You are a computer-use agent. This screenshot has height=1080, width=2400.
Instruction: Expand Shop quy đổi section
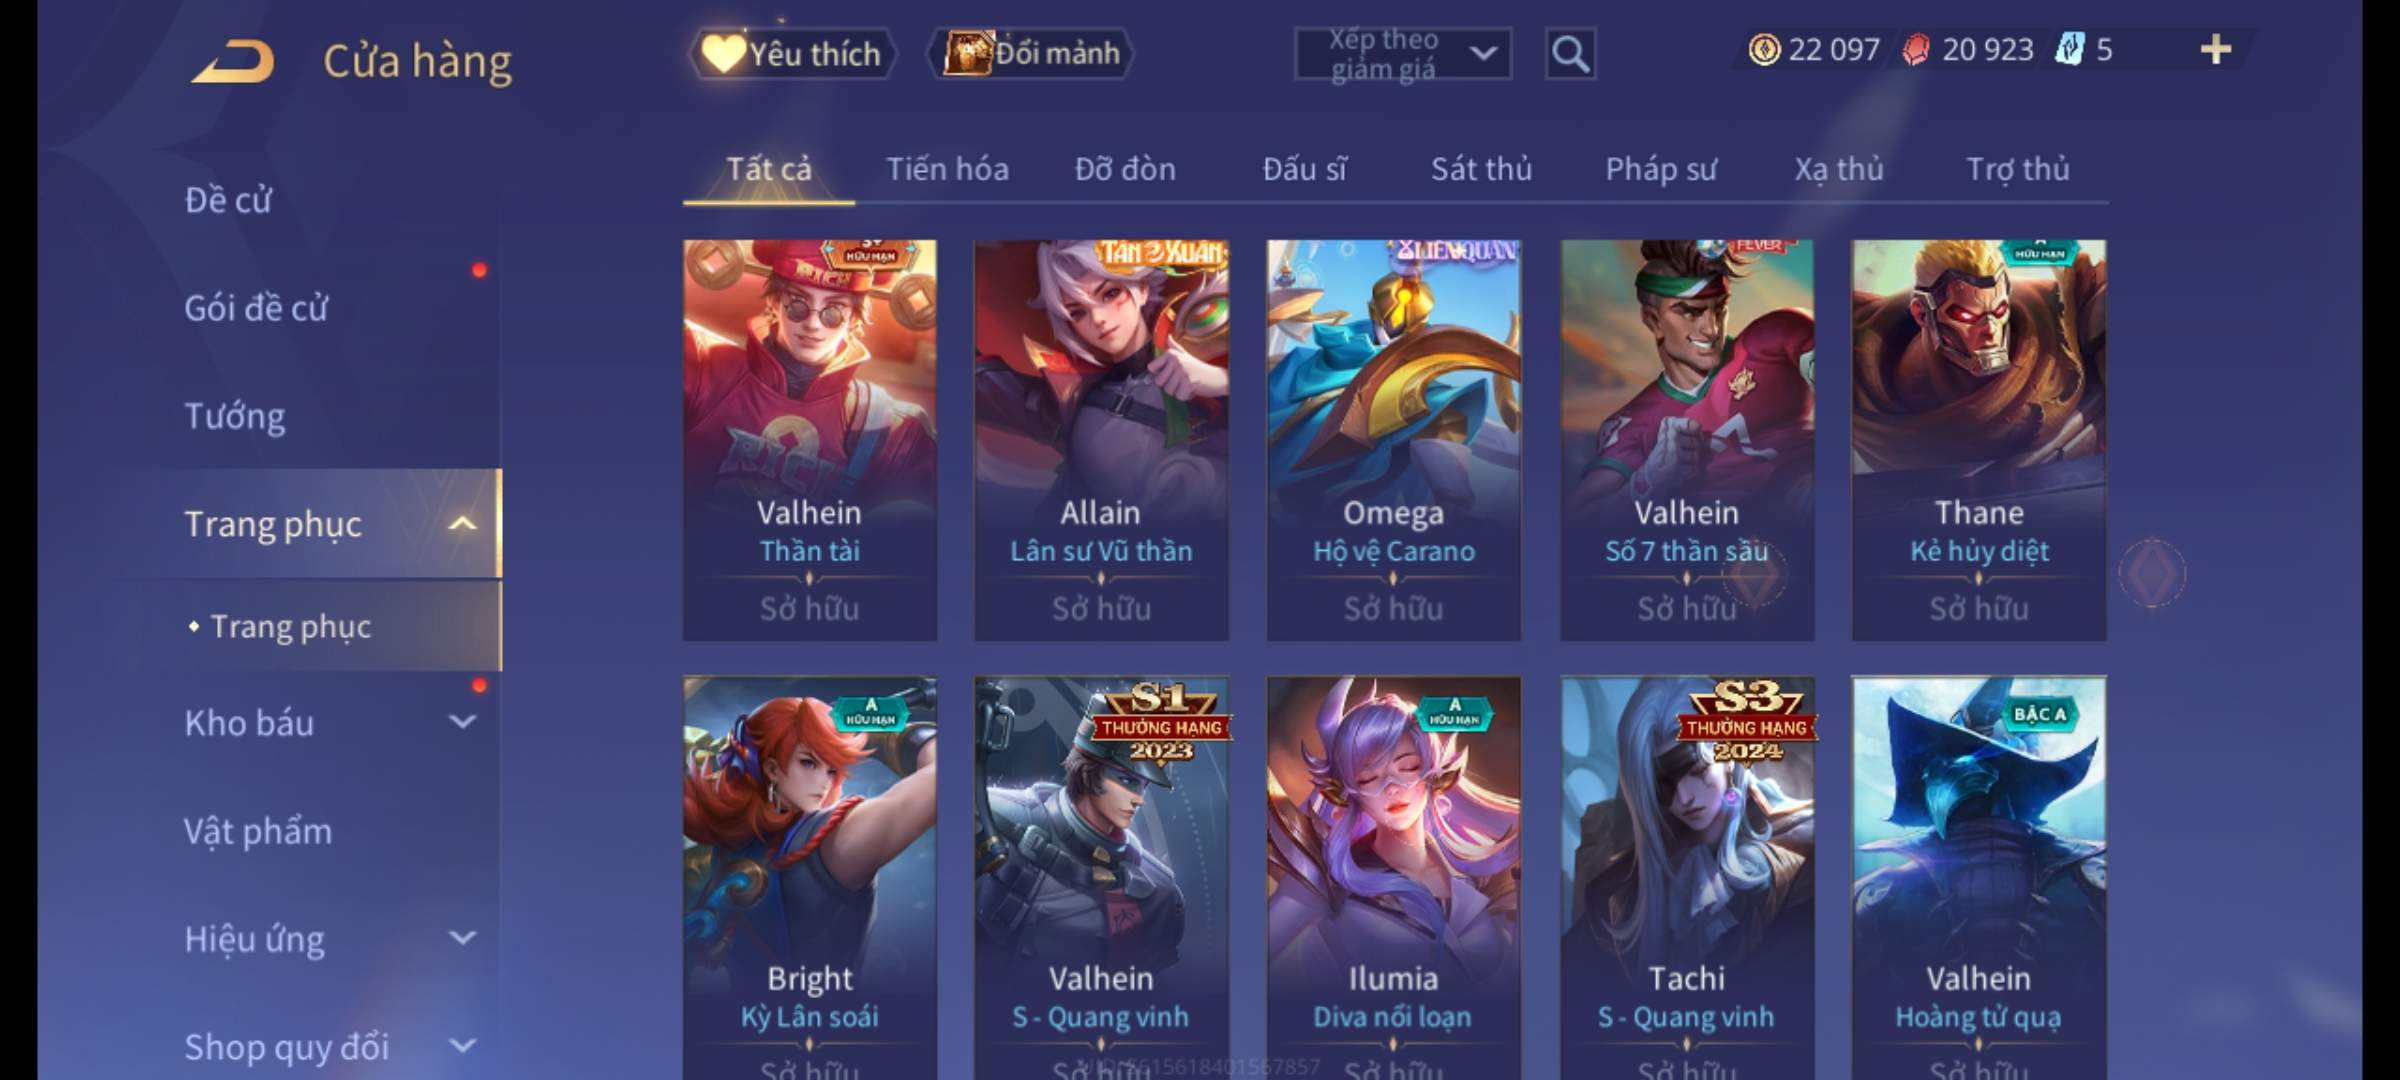tap(462, 1046)
